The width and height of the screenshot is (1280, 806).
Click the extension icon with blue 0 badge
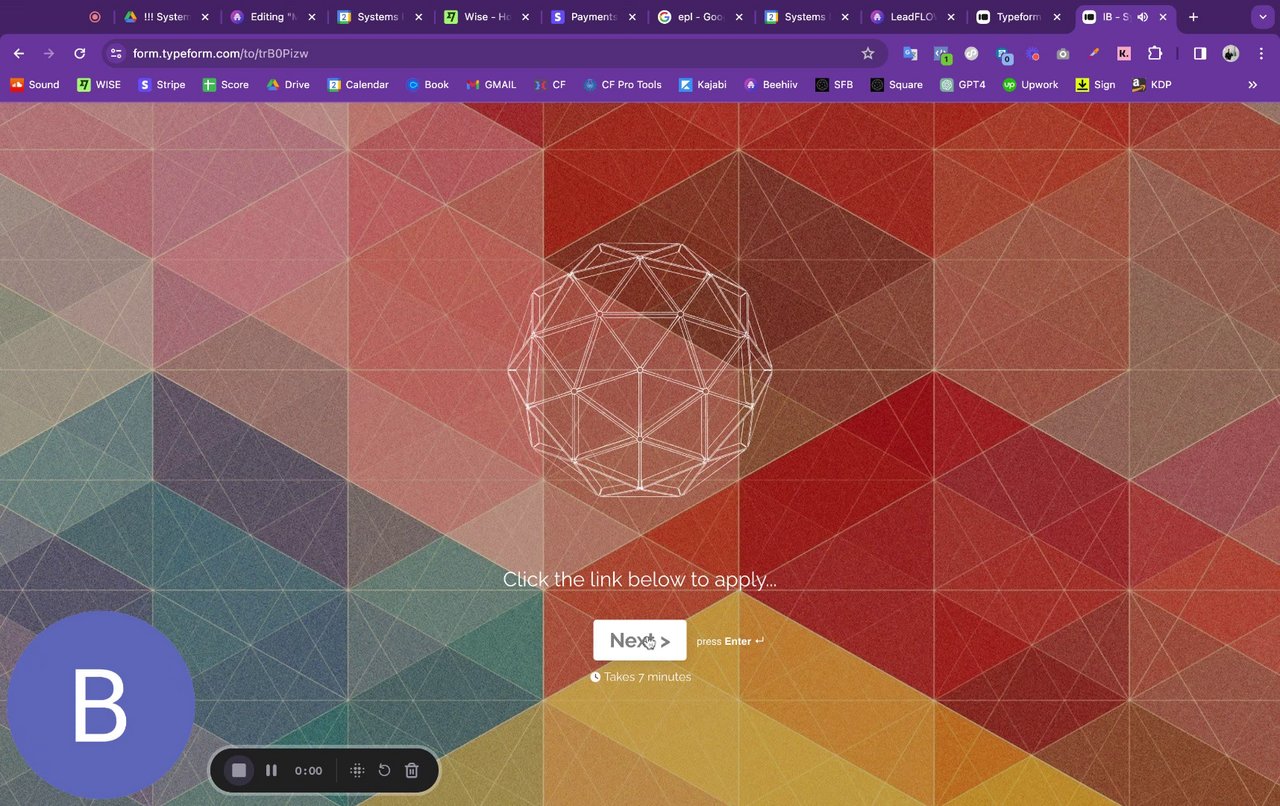click(1002, 54)
